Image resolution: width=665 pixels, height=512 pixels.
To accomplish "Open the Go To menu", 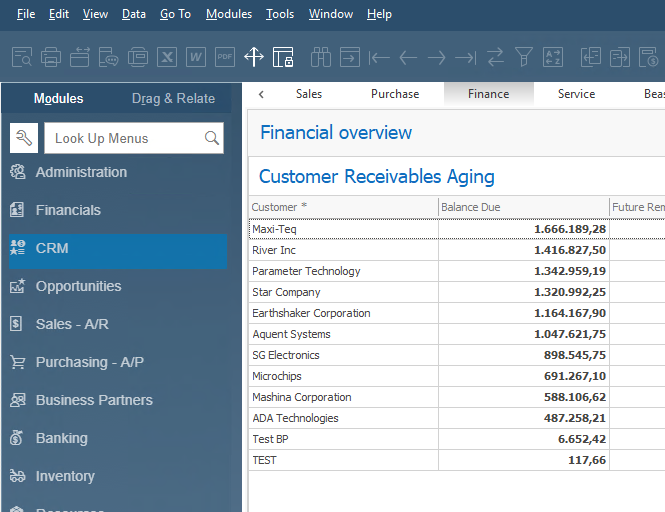I will coord(175,14).
